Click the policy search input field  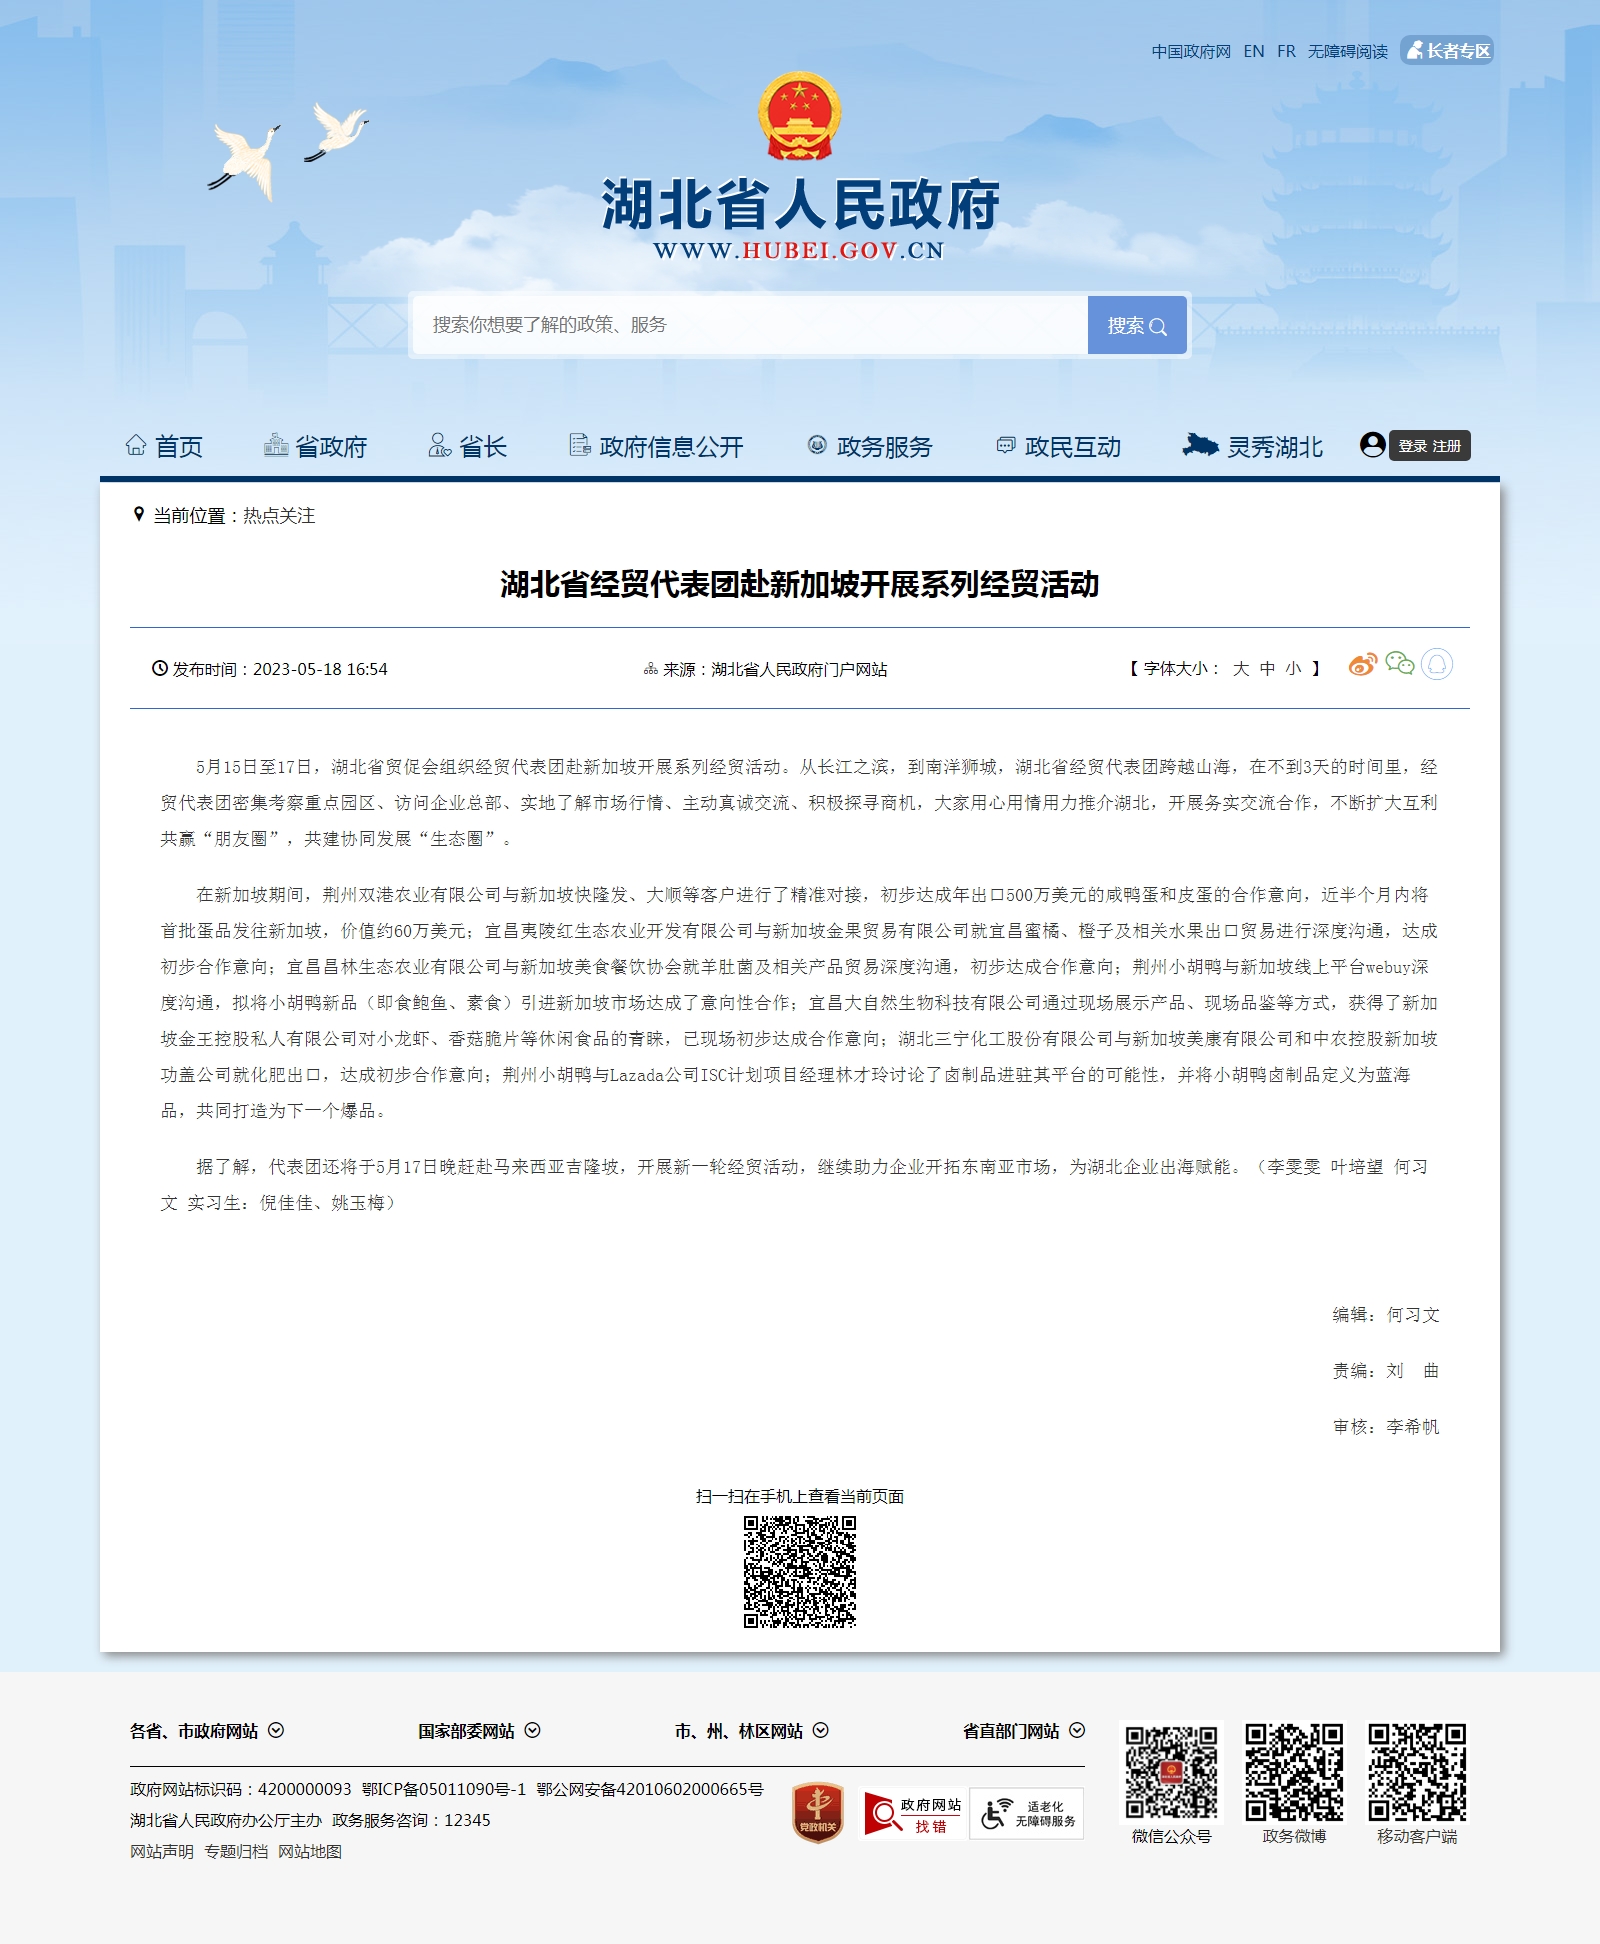click(750, 325)
